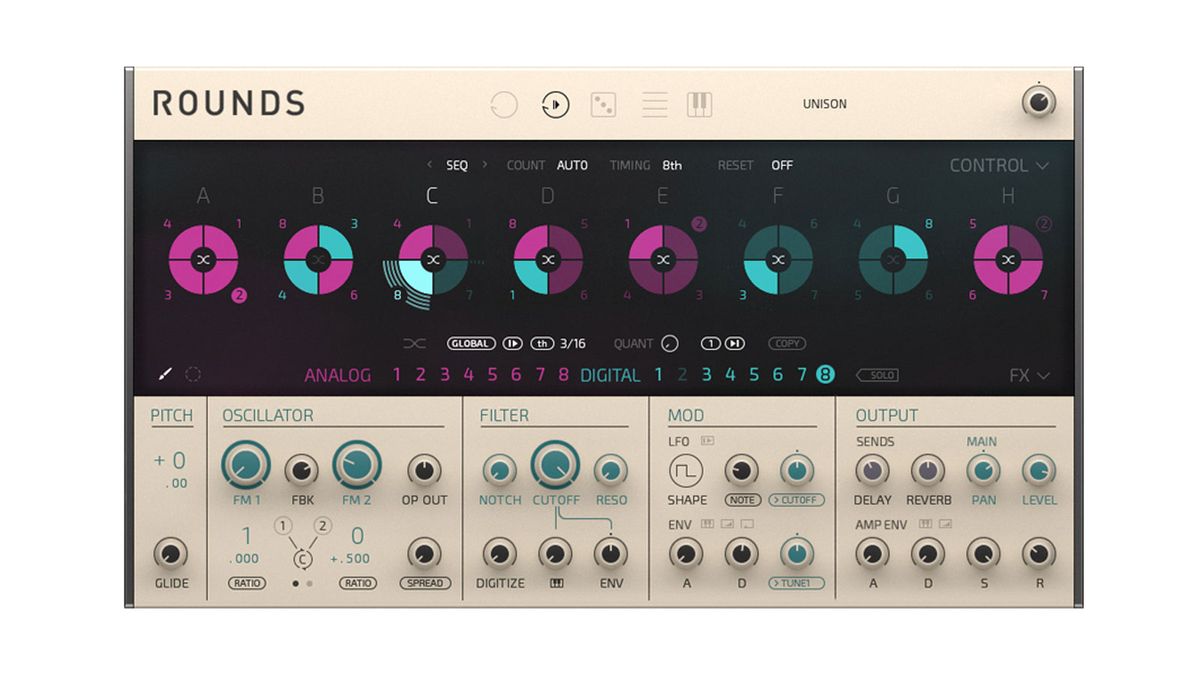
Task: Adjust the FM 1 knob
Action: click(x=246, y=466)
